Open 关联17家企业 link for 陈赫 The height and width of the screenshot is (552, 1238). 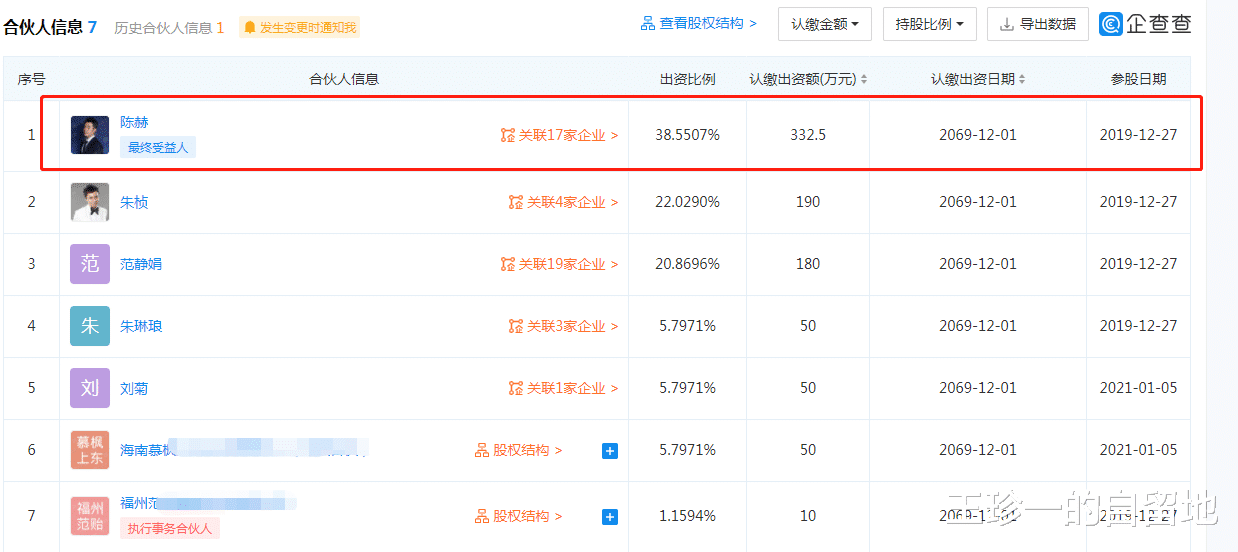point(560,135)
